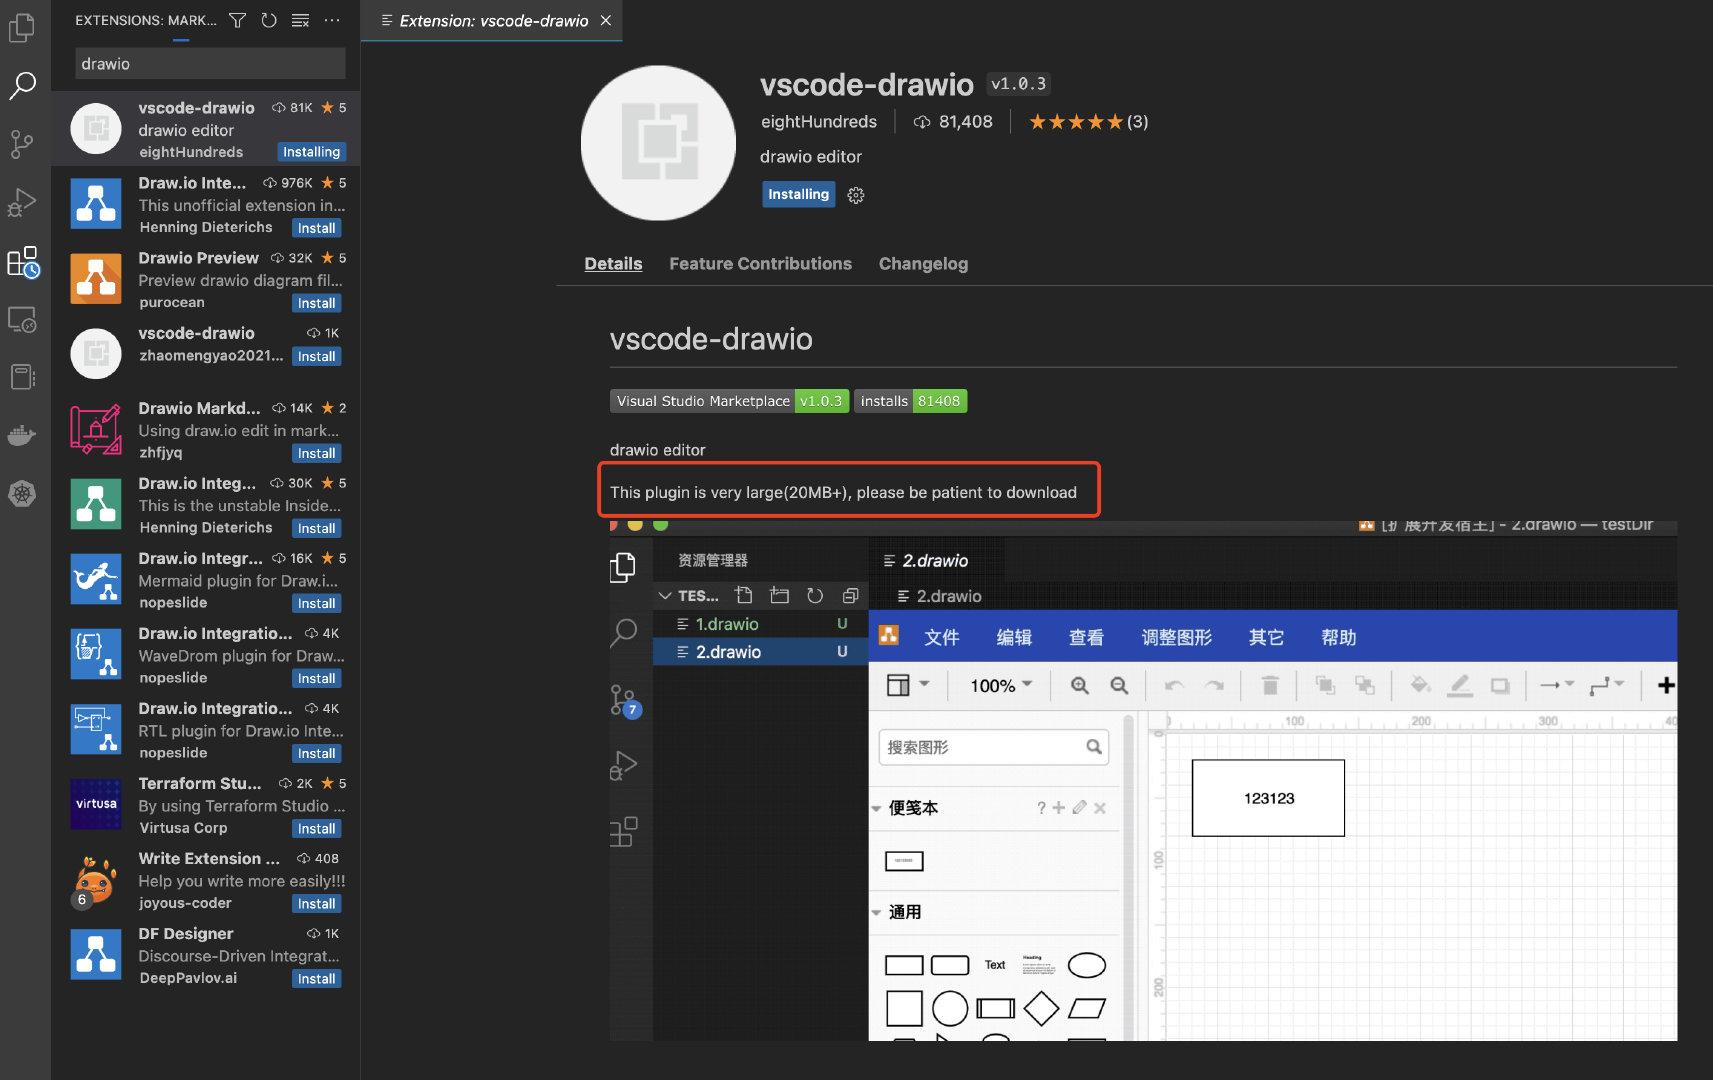This screenshot has height=1080, width=1713.
Task: Click the extension search box containing 'drawio'
Action: point(210,64)
